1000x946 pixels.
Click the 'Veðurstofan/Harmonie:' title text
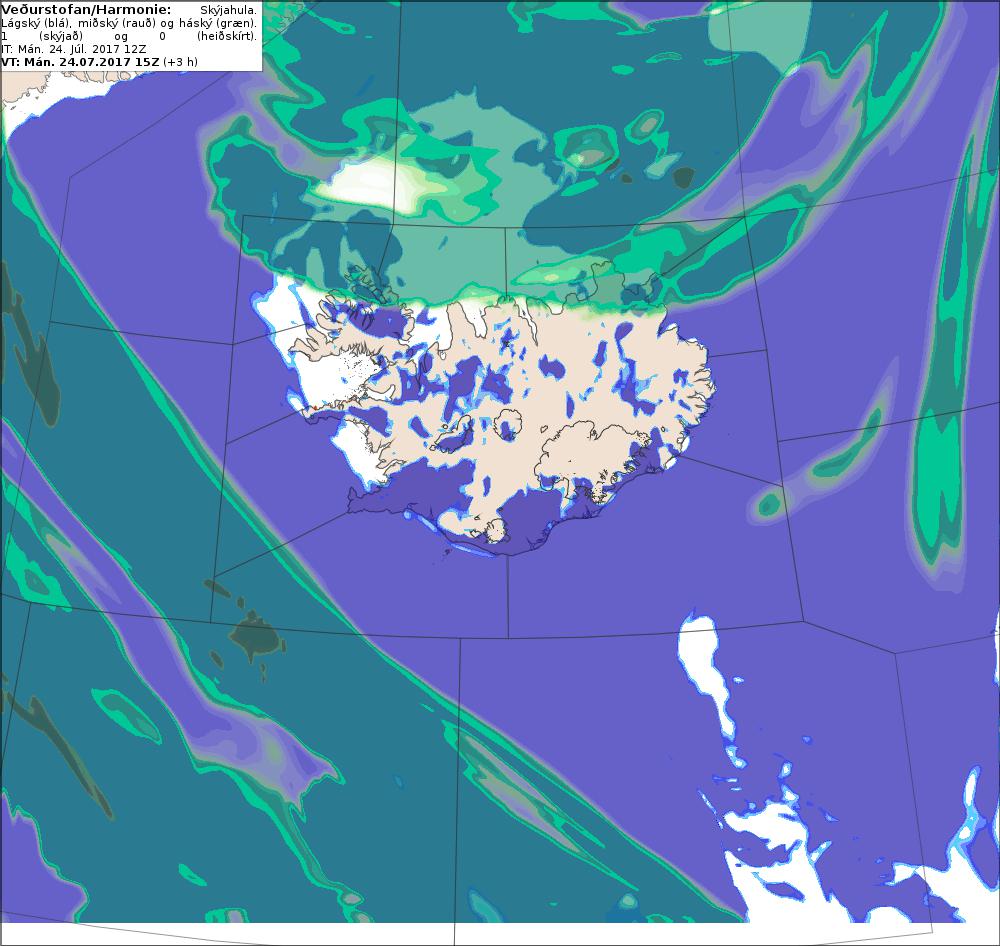click(86, 10)
